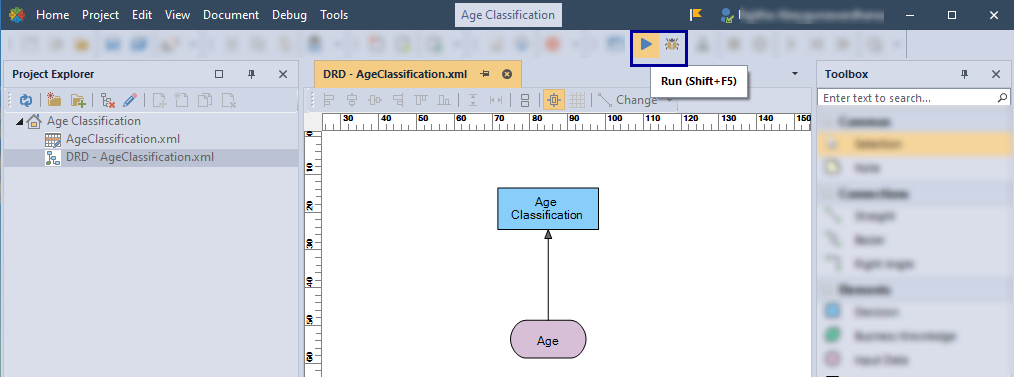Align shapes to horizontal center
Viewport: 1014px width, 377px height.
click(x=352, y=100)
